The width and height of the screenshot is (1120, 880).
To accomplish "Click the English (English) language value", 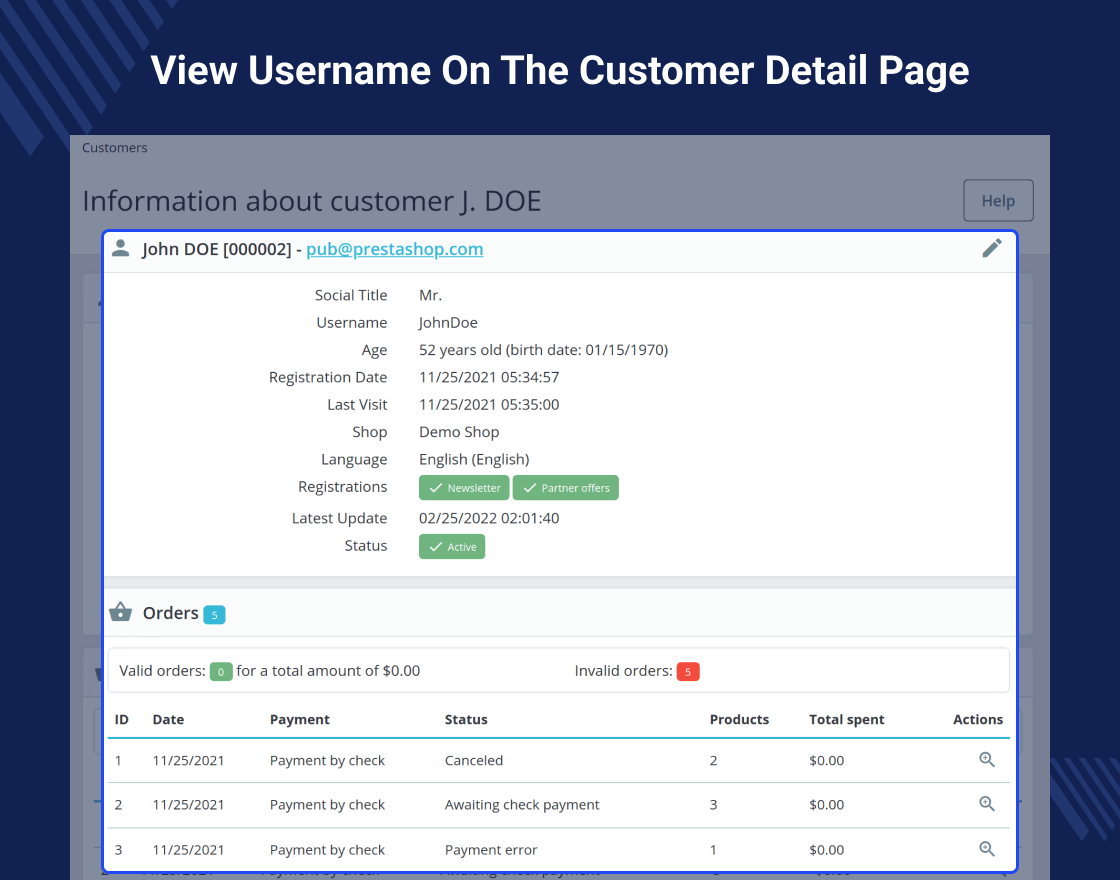I will tap(474, 459).
